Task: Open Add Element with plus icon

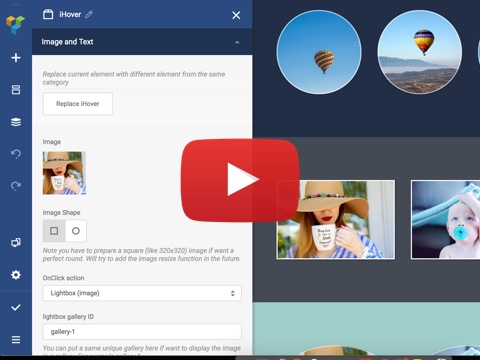Action: pyautogui.click(x=16, y=58)
